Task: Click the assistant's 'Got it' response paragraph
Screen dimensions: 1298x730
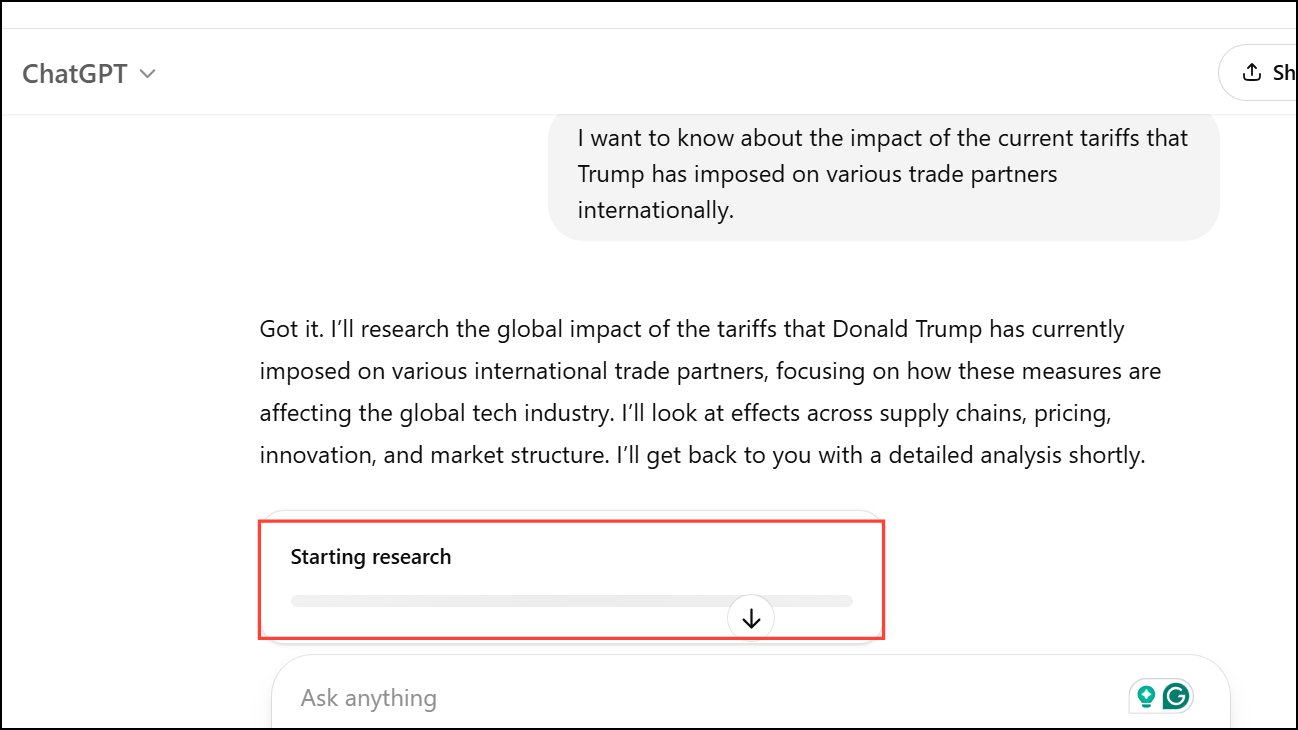Action: (710, 392)
